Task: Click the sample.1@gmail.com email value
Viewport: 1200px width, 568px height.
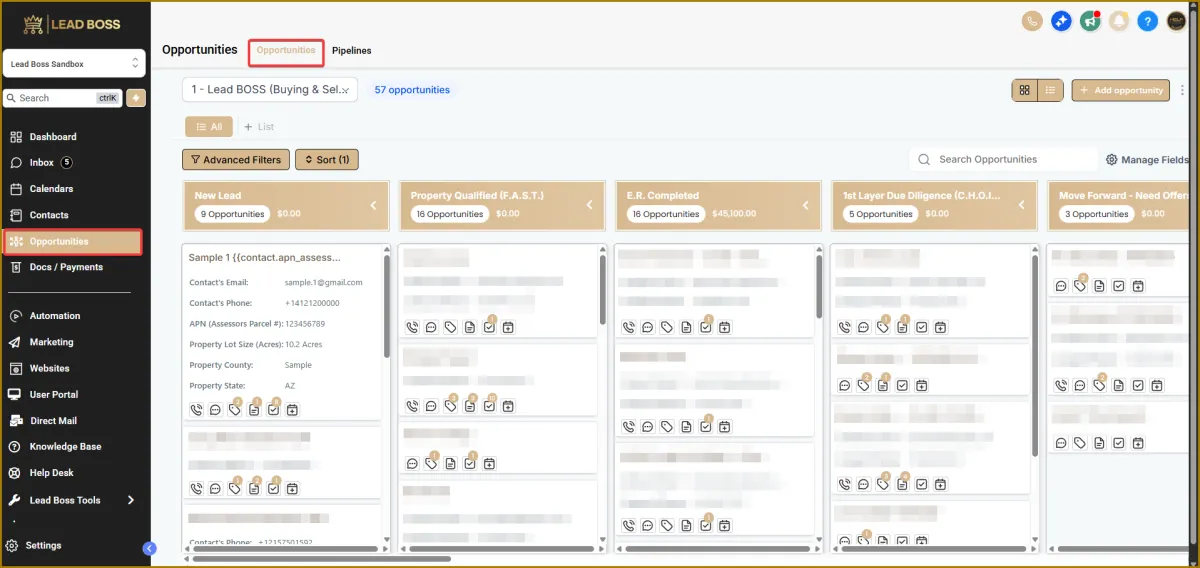Action: point(323,282)
